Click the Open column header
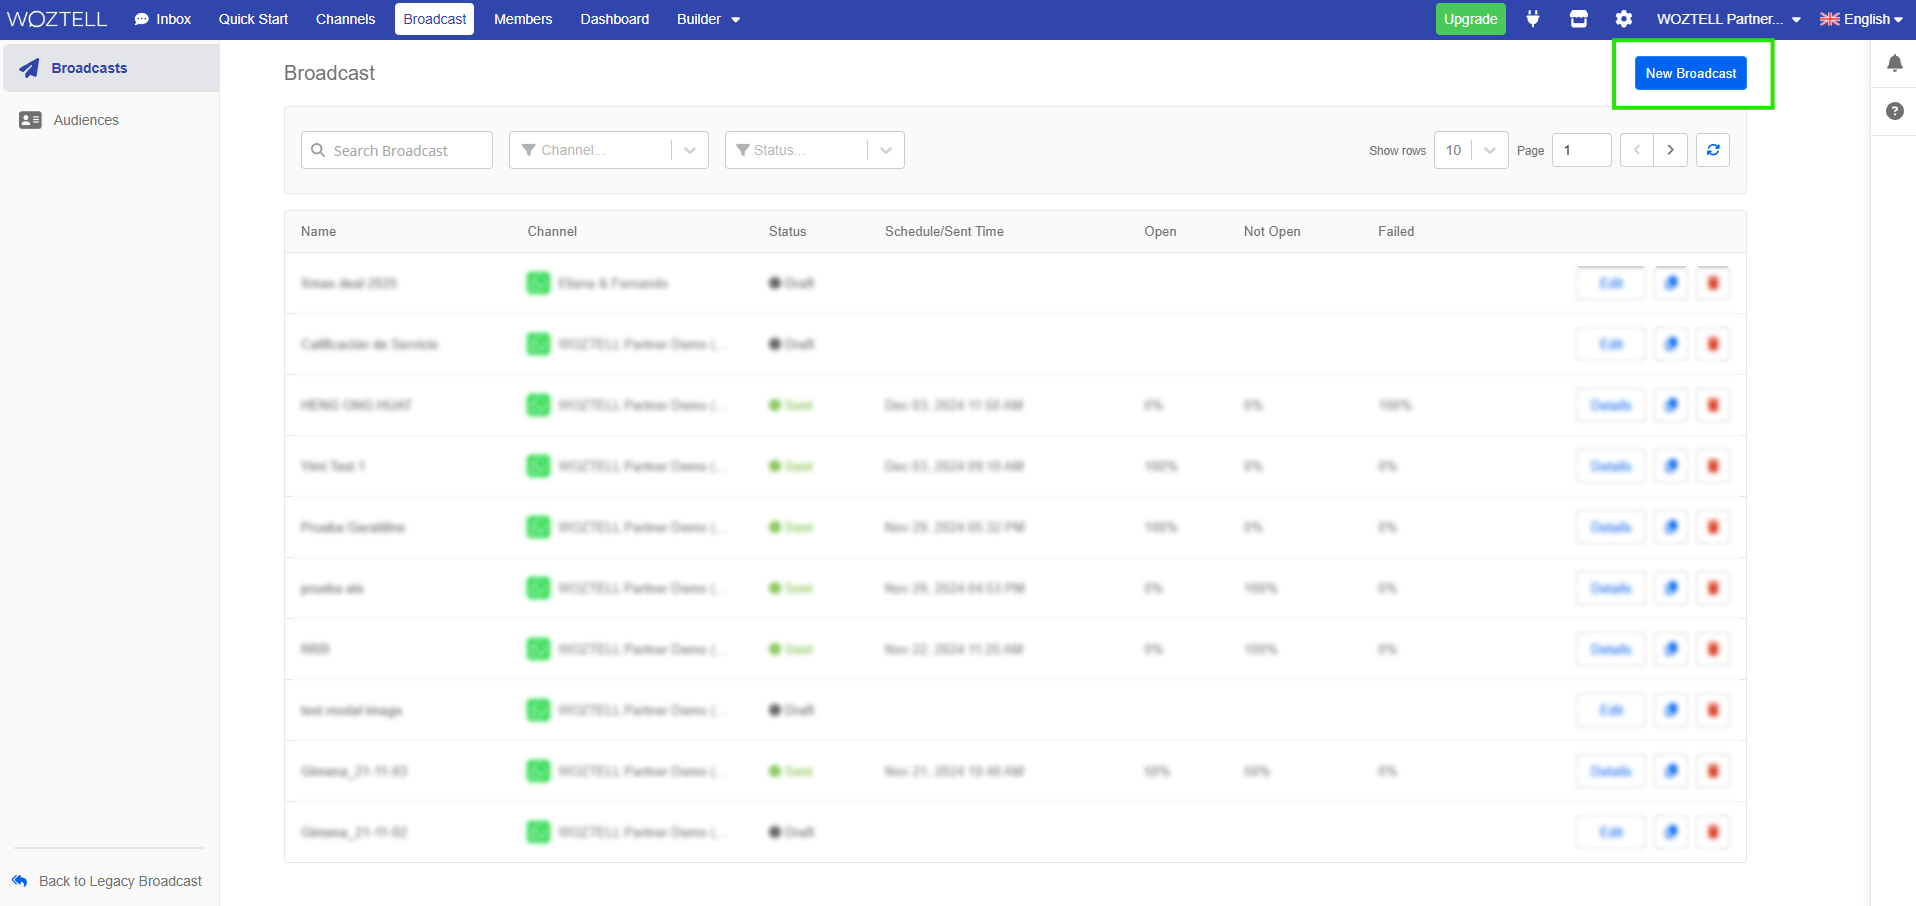 [x=1160, y=231]
